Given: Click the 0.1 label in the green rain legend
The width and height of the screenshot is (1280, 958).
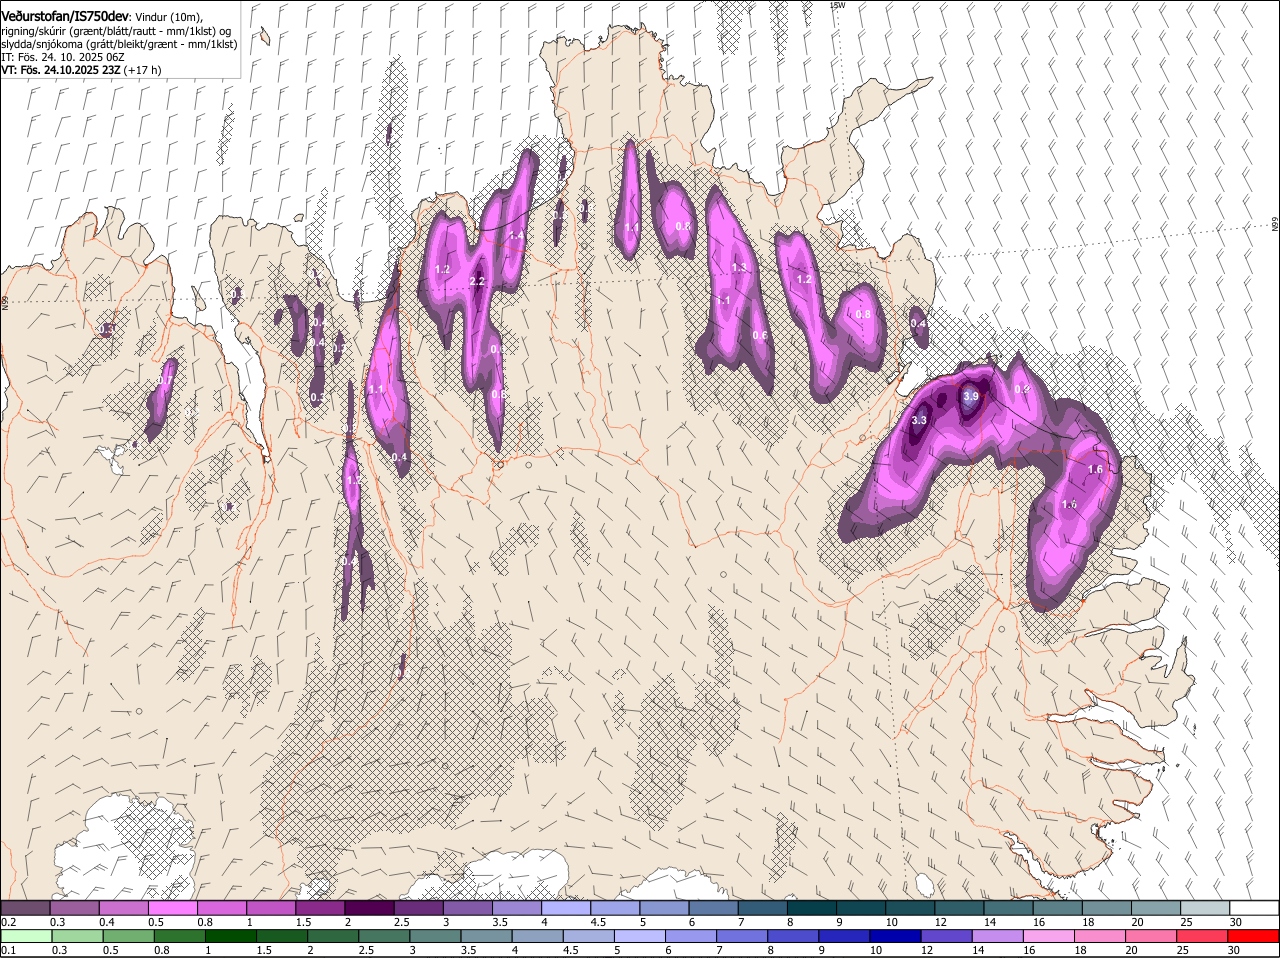Looking at the screenshot, I should click(8, 950).
